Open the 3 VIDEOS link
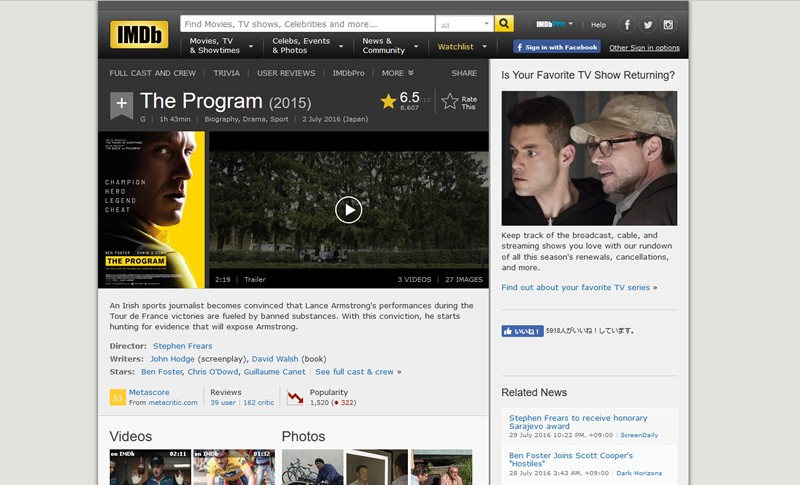This screenshot has height=485, width=800. click(414, 279)
